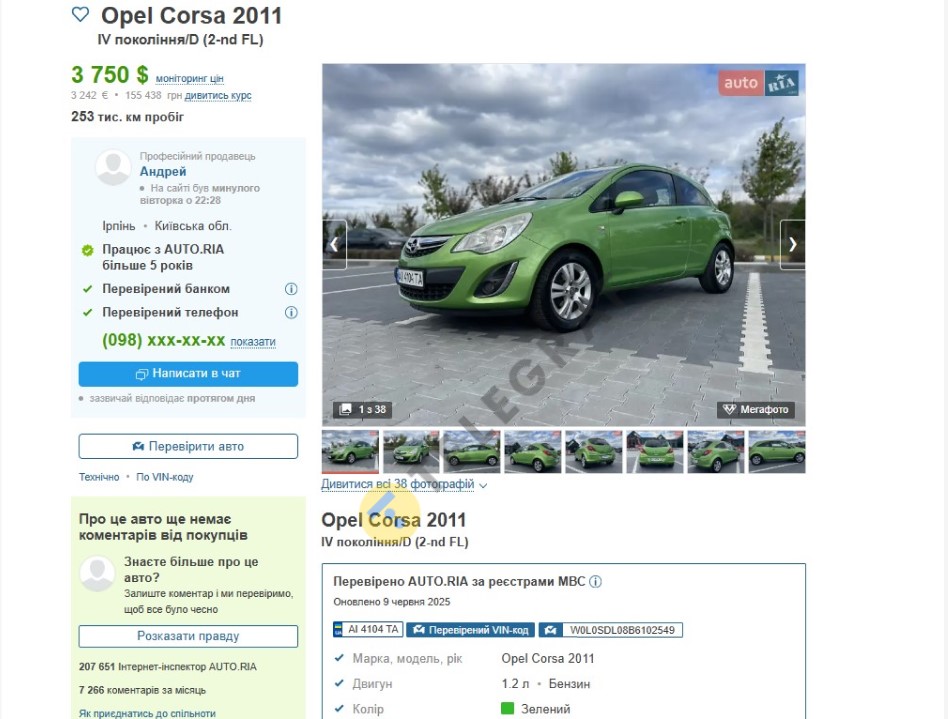Show the hidden phone number via показати
The width and height of the screenshot is (948, 719).
tap(253, 342)
